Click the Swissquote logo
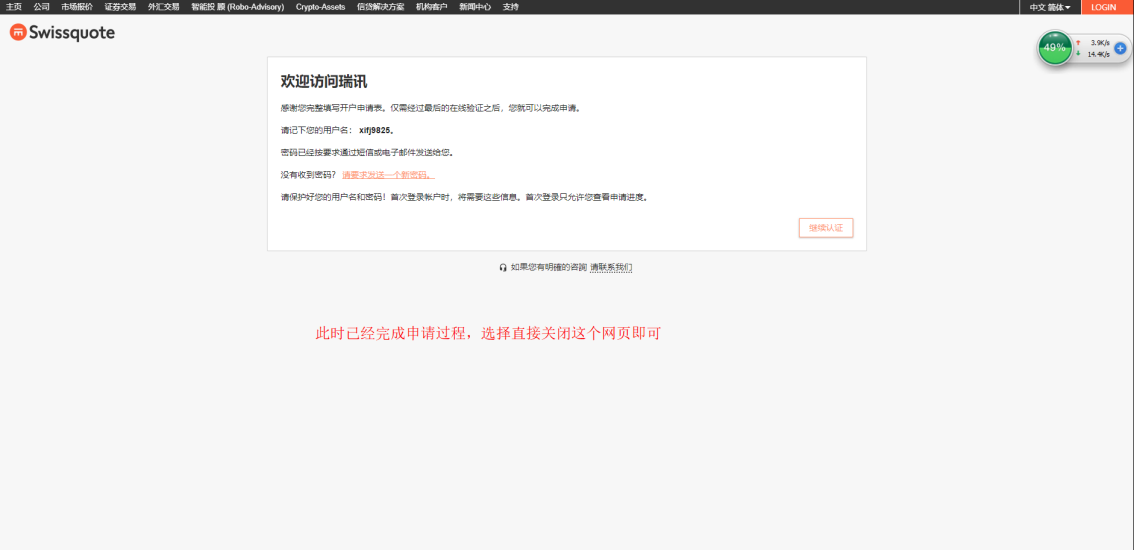This screenshot has width=1134, height=550. click(62, 33)
